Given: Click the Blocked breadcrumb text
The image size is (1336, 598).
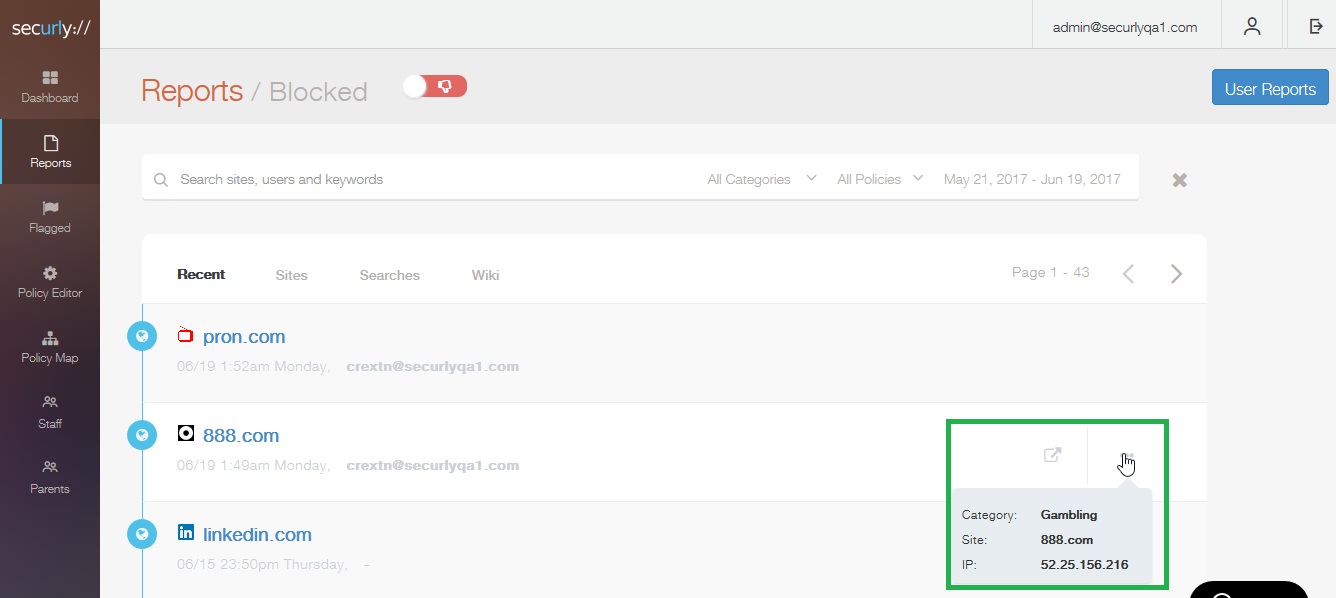Looking at the screenshot, I should click(318, 92).
